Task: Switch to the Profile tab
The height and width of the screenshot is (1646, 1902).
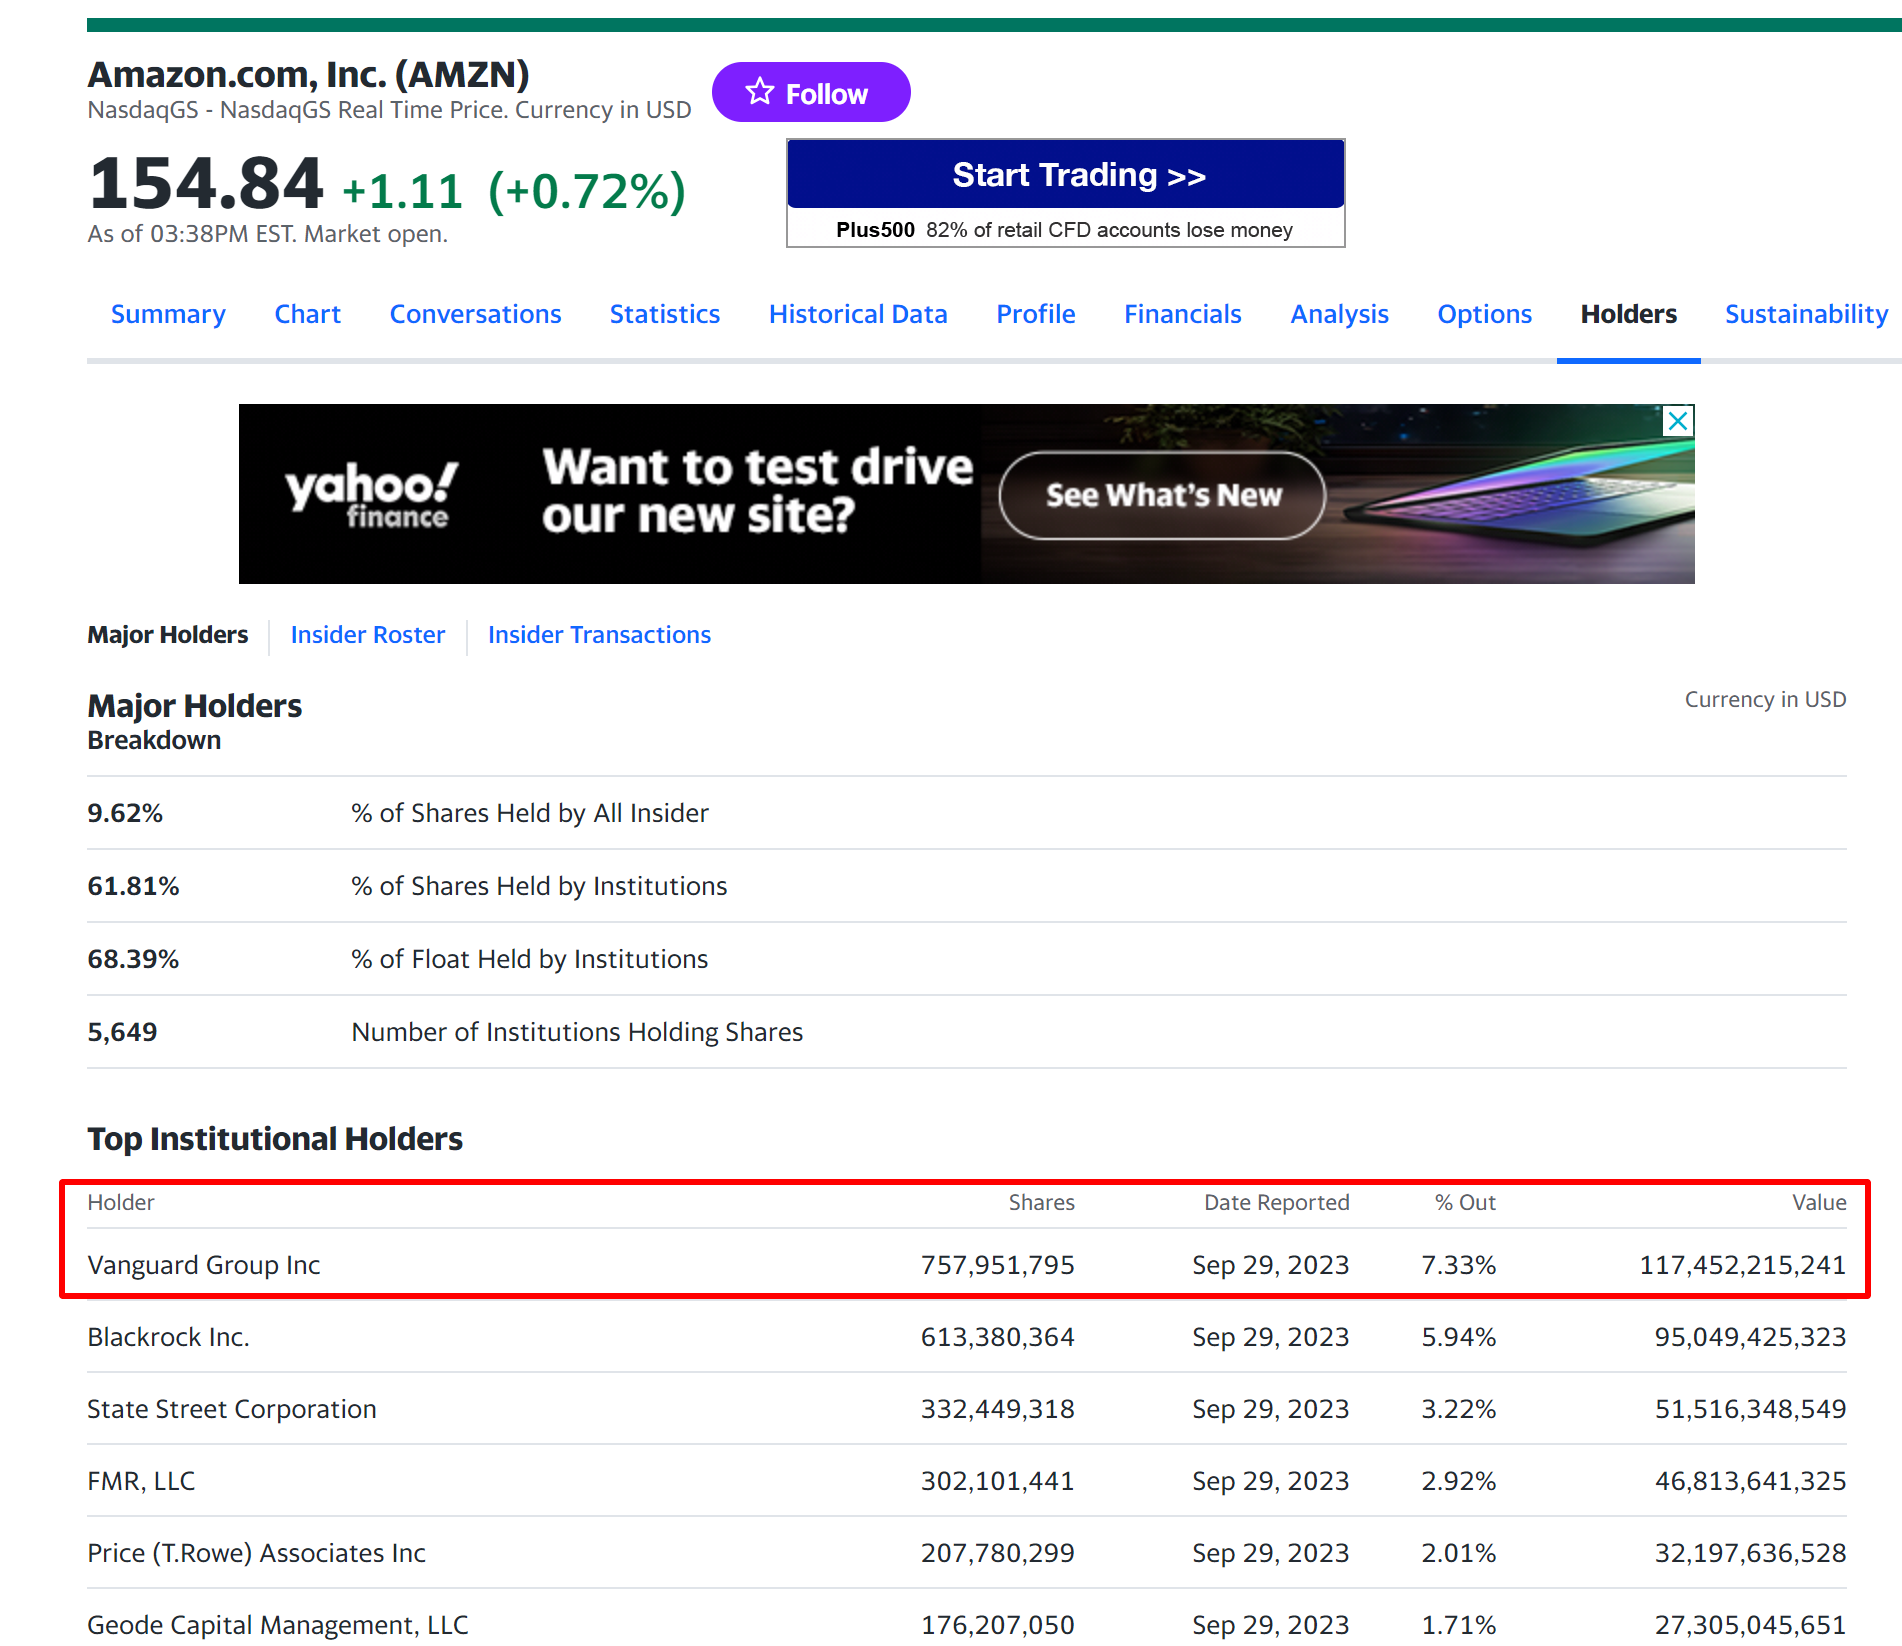Action: point(1036,314)
